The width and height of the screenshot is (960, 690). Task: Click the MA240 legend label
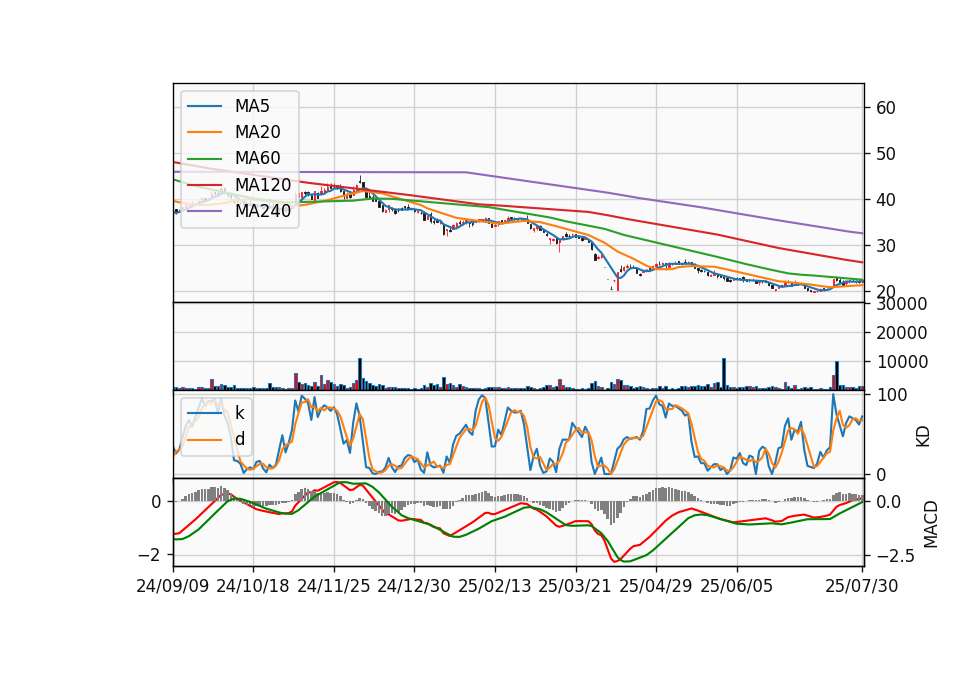click(263, 211)
